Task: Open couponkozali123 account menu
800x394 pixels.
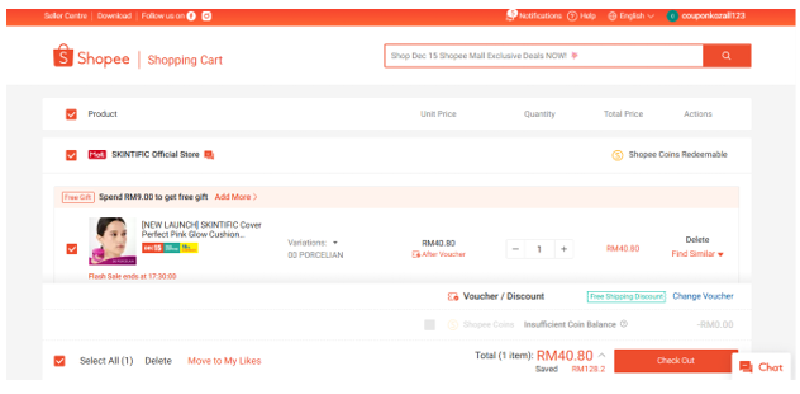Action: click(706, 16)
